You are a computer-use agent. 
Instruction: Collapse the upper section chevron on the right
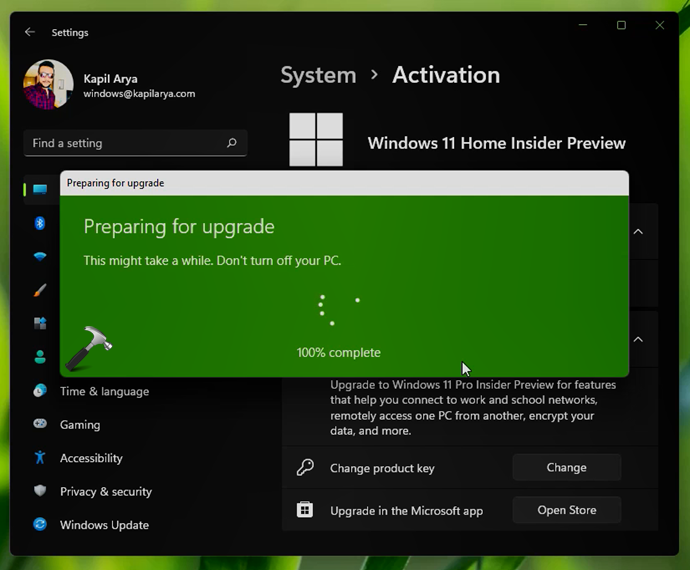click(x=638, y=232)
